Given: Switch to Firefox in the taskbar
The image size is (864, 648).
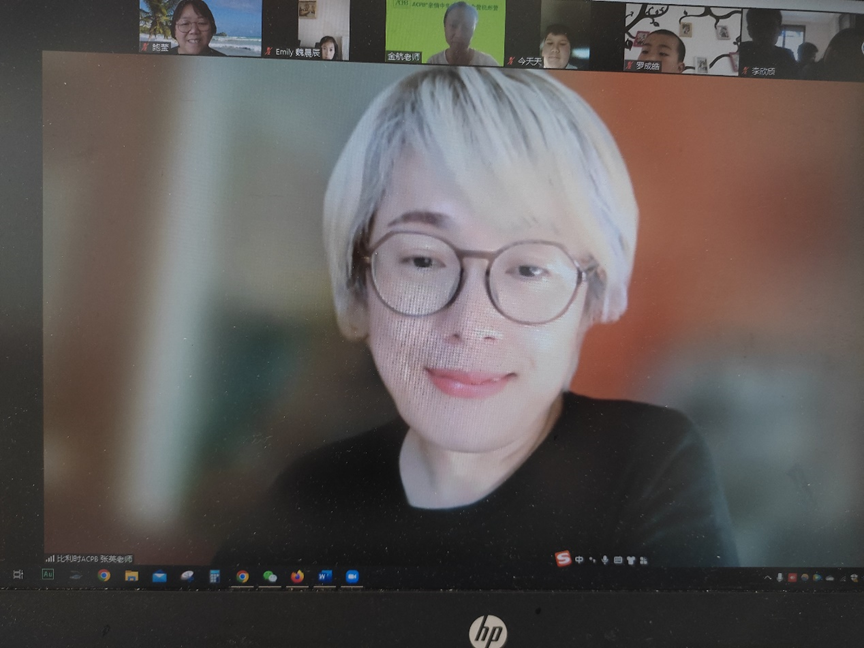Looking at the screenshot, I should click(298, 577).
